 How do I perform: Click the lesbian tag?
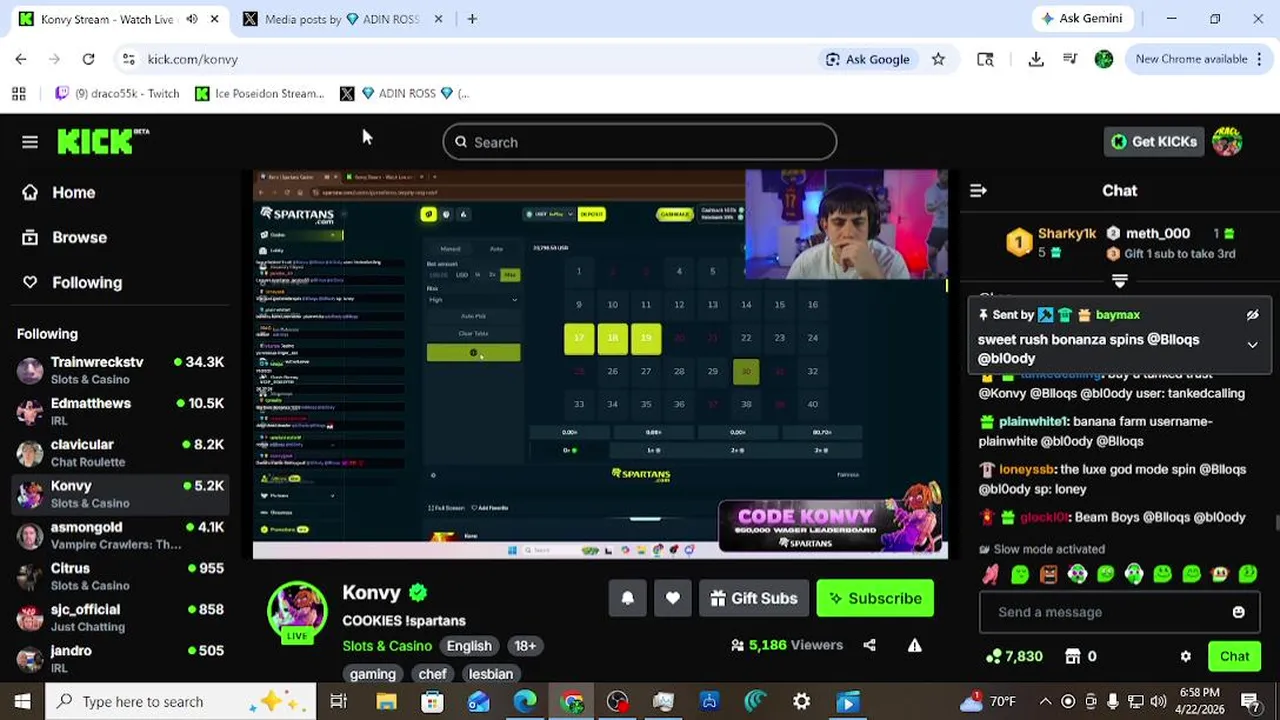490,673
